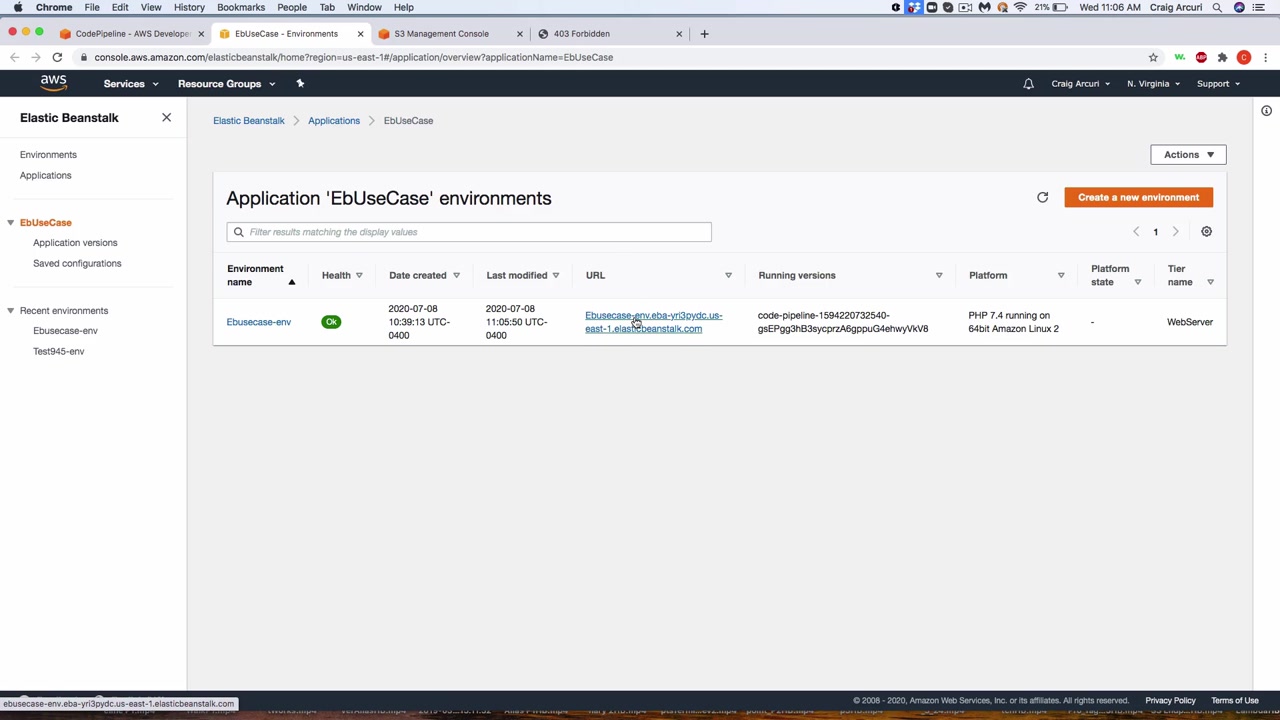Open a new browser tab
This screenshot has height=720, width=1280.
[704, 34]
